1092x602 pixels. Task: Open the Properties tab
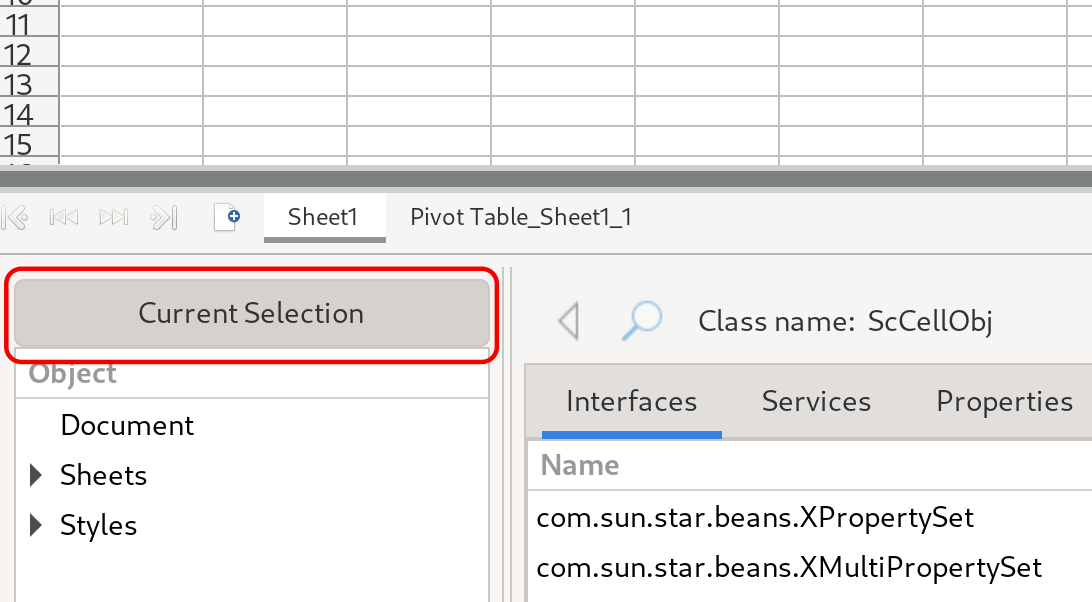1004,402
